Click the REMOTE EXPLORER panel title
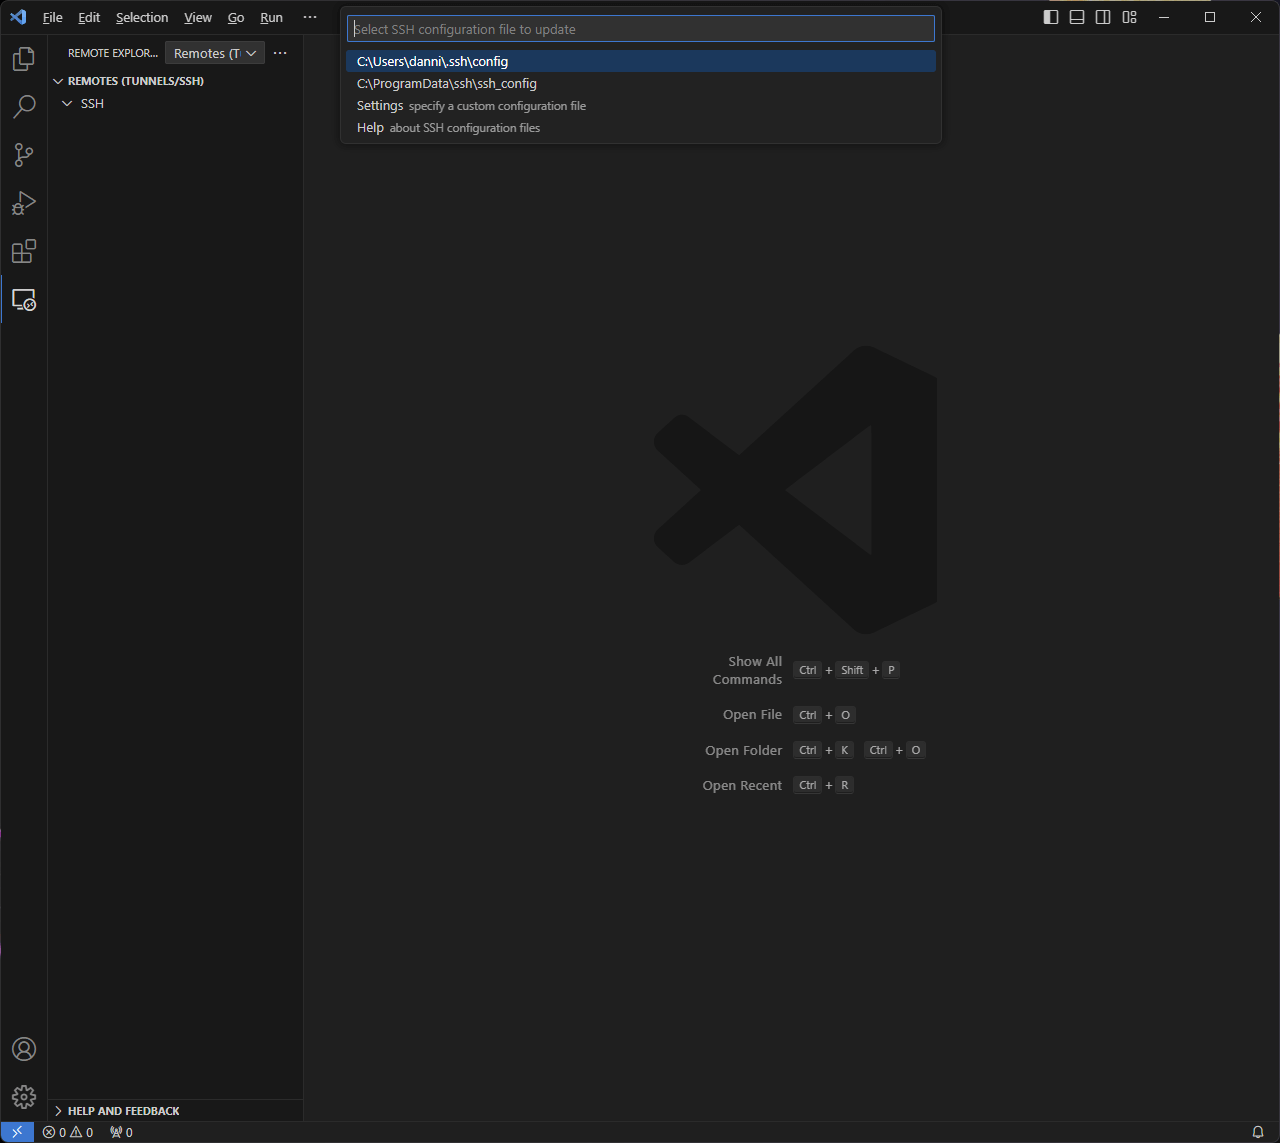Viewport: 1280px width, 1143px height. (x=113, y=53)
